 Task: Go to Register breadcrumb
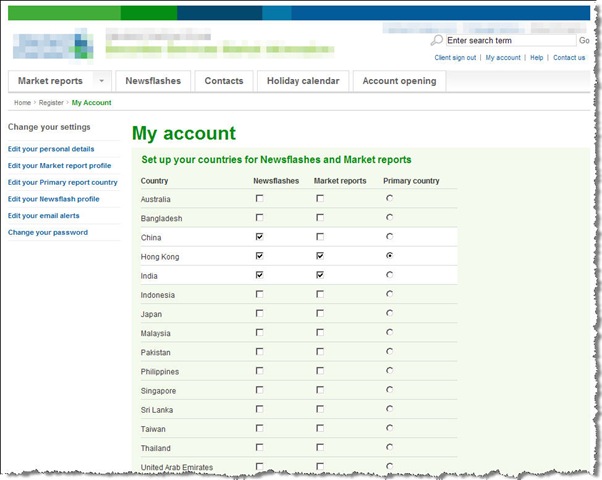pos(51,103)
